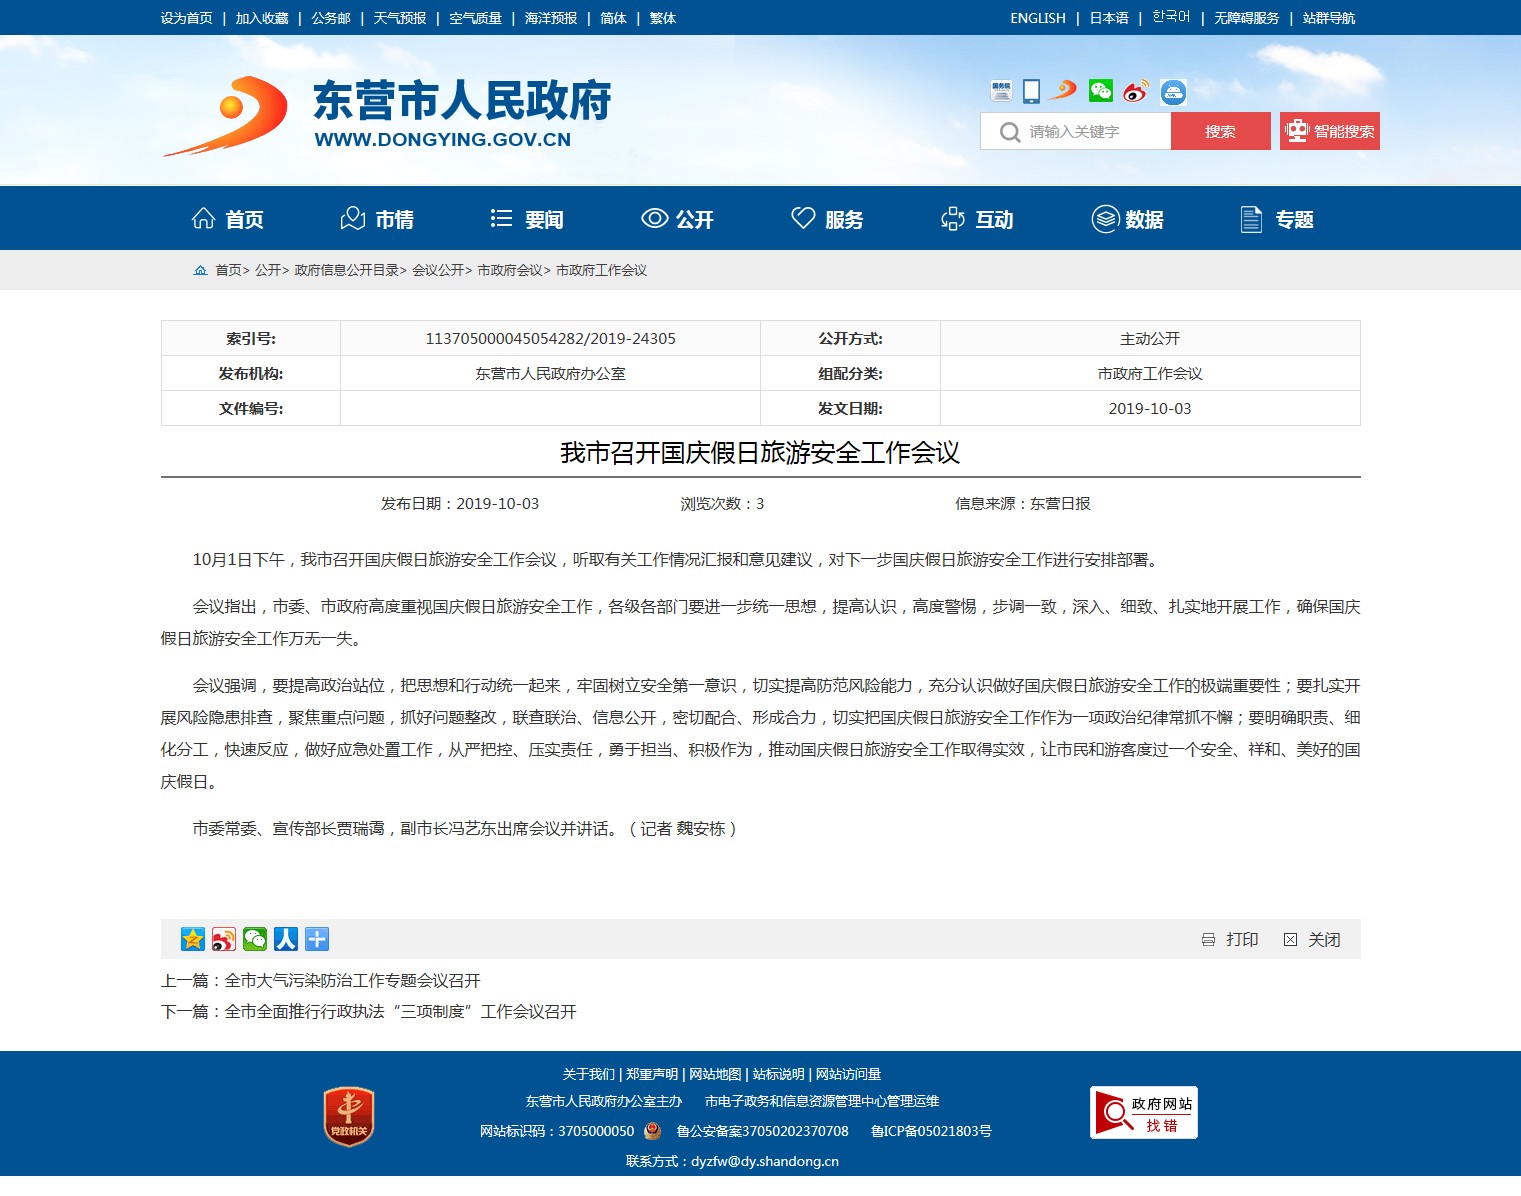The image size is (1521, 1196).
Task: Click the mobile phone icon in the header
Action: coord(1031,91)
